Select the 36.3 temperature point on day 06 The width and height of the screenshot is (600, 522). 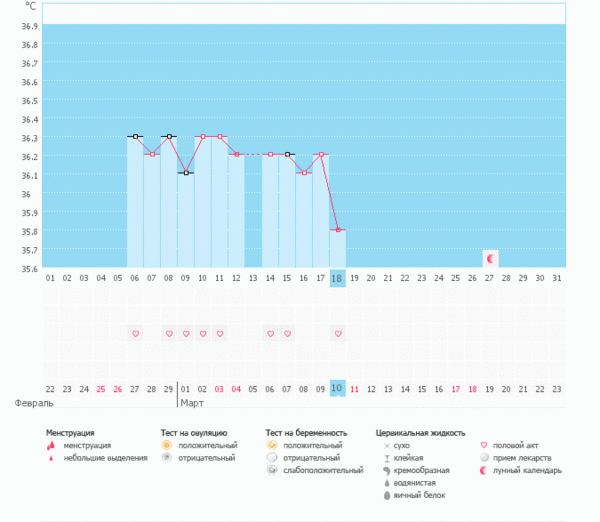(x=135, y=136)
